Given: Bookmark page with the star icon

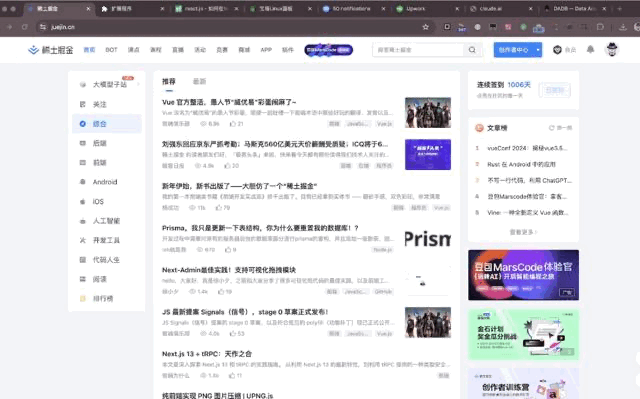Looking at the screenshot, I should pos(426,27).
